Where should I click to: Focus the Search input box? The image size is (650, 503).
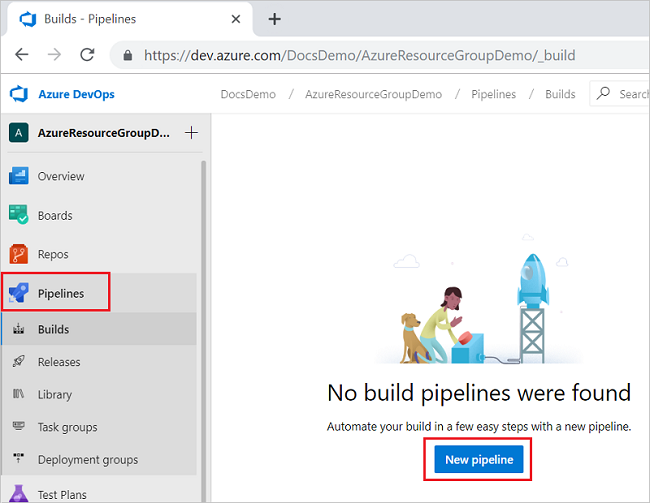pos(619,94)
